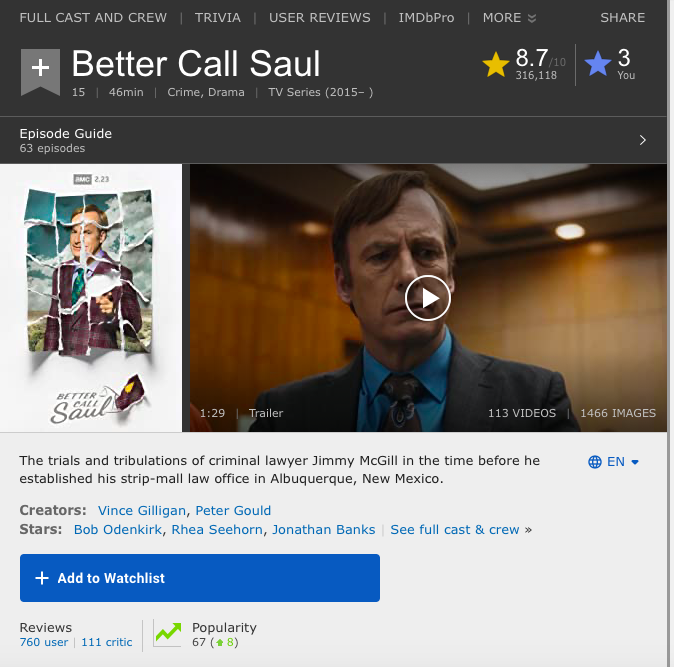Click the Crime genre link
Screen dimensions: 674x667
(184, 92)
